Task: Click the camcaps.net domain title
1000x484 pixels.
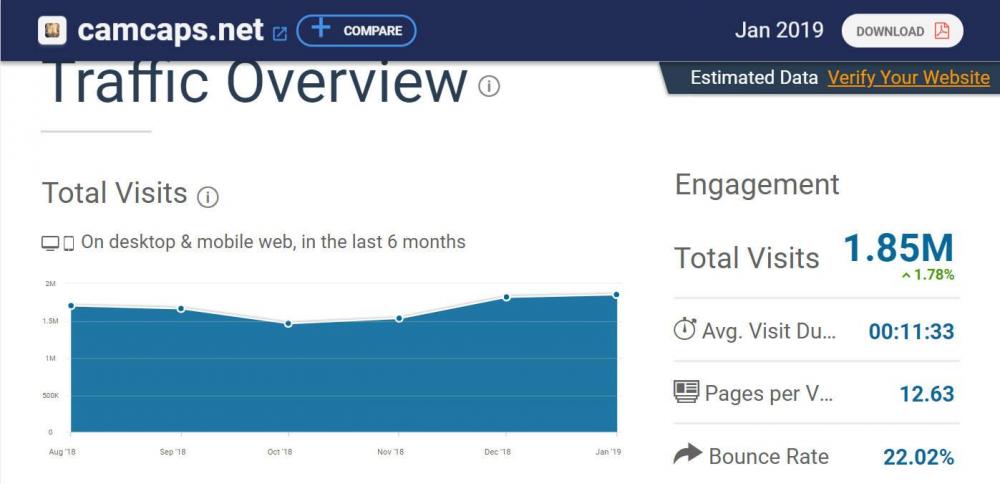Action: tap(171, 31)
